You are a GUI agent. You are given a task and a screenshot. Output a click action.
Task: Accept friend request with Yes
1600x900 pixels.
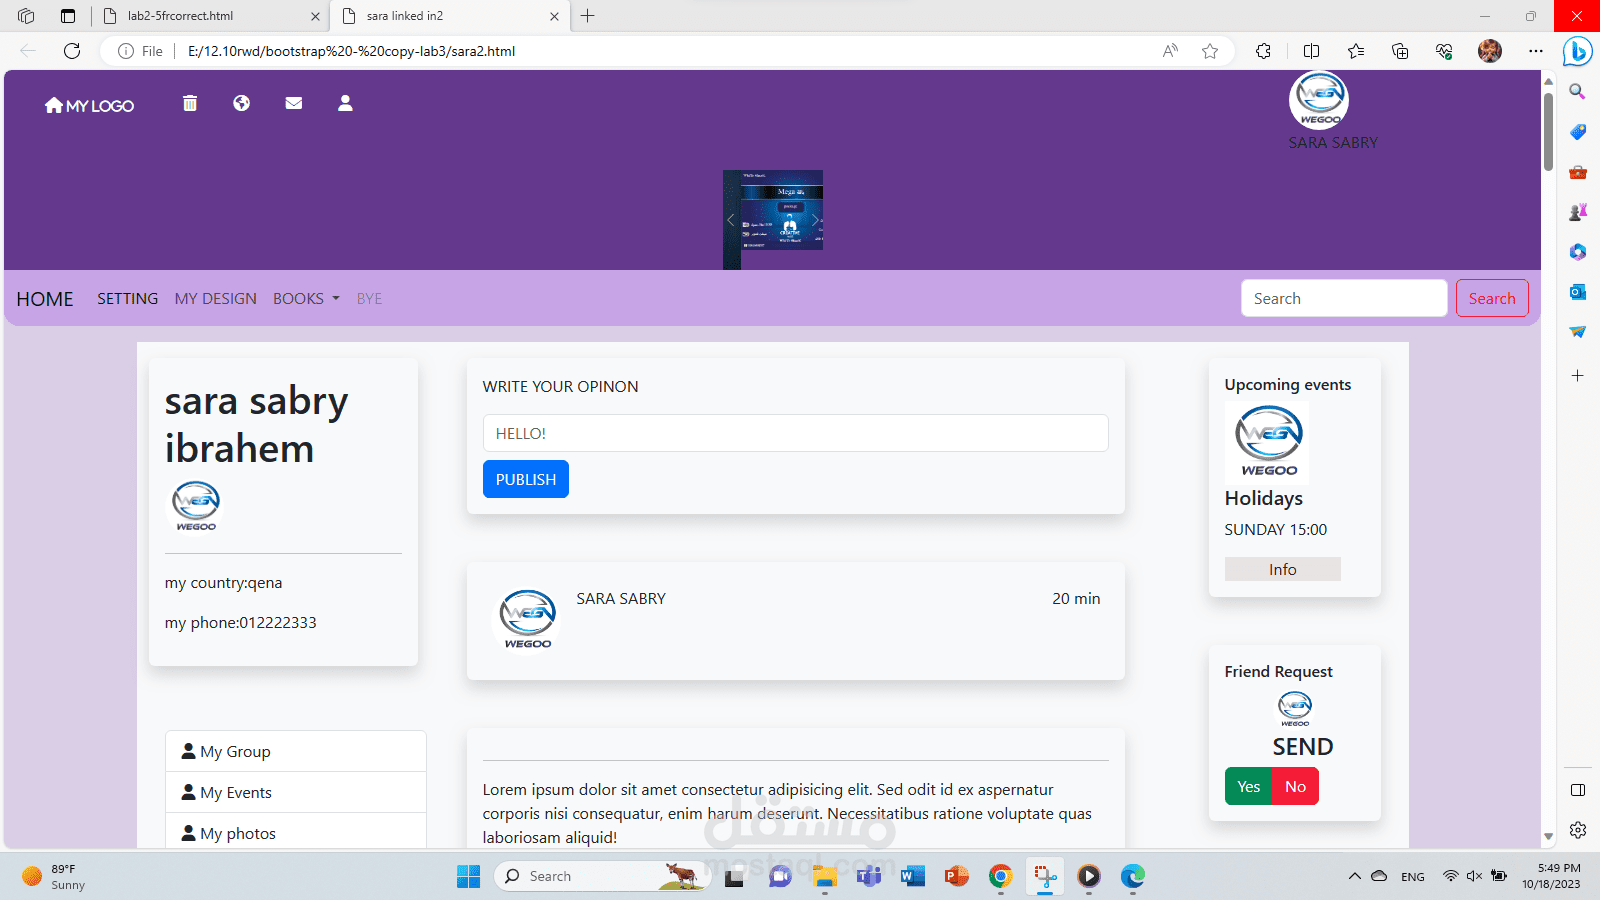(x=1248, y=786)
